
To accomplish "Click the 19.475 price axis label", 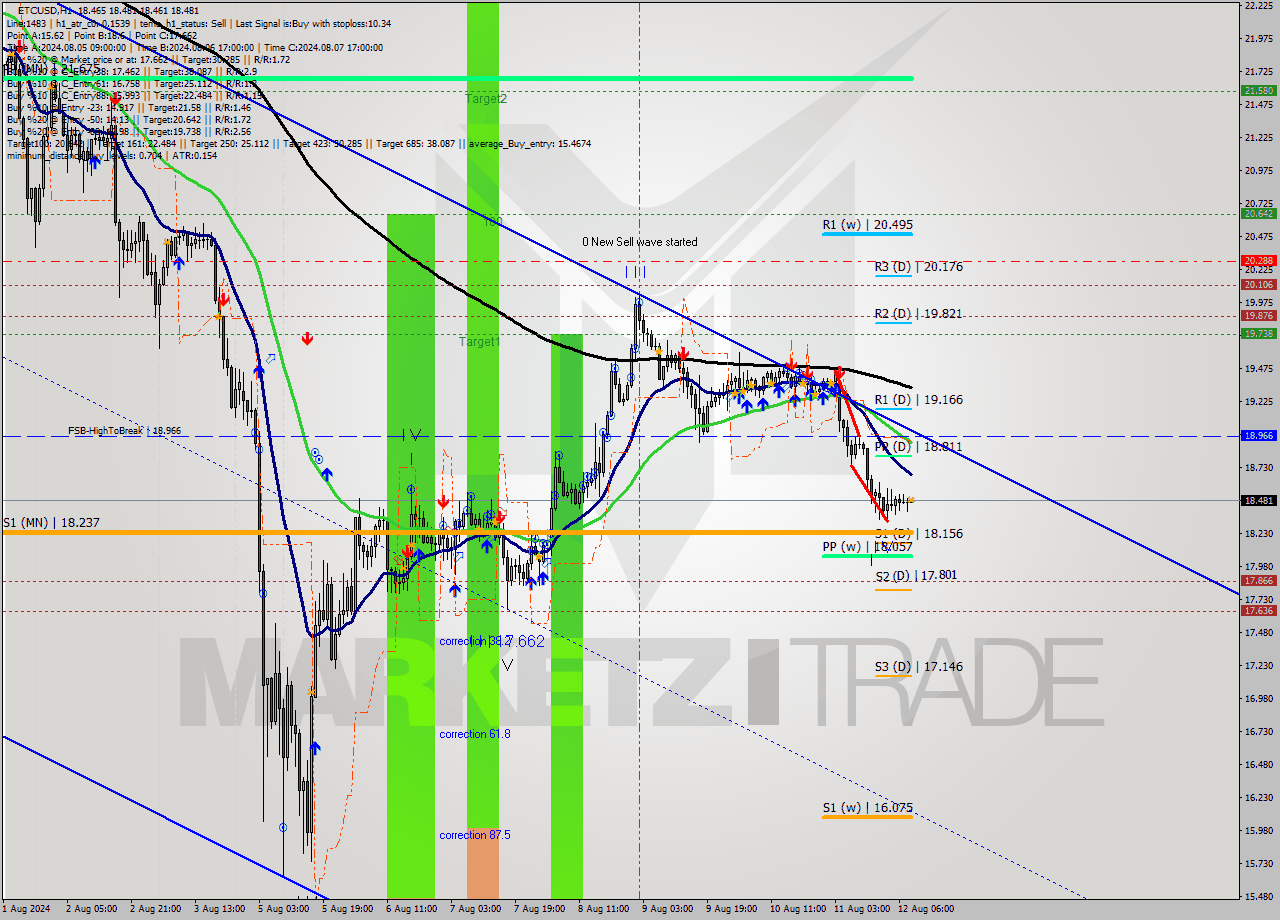I will [x=1258, y=368].
